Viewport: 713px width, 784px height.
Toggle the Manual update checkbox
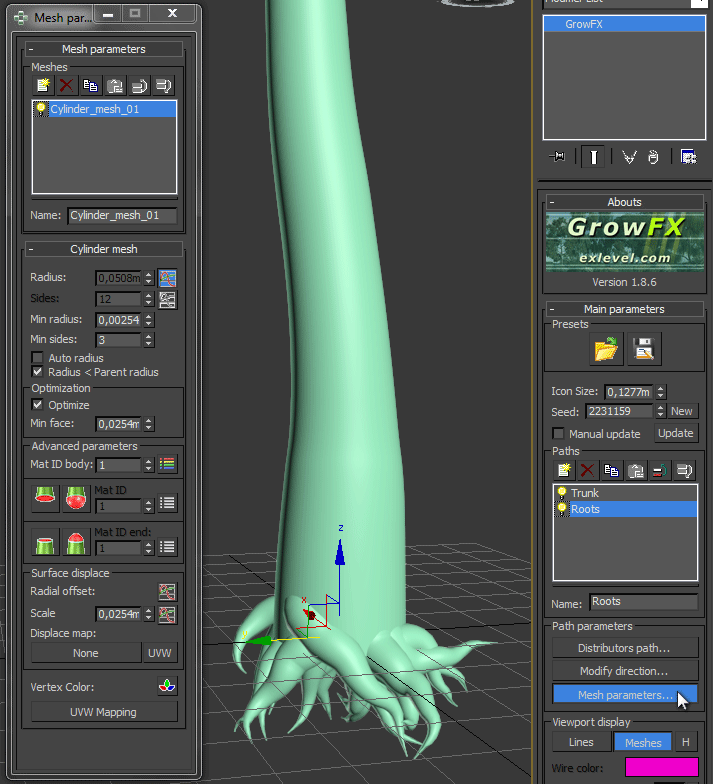point(559,434)
